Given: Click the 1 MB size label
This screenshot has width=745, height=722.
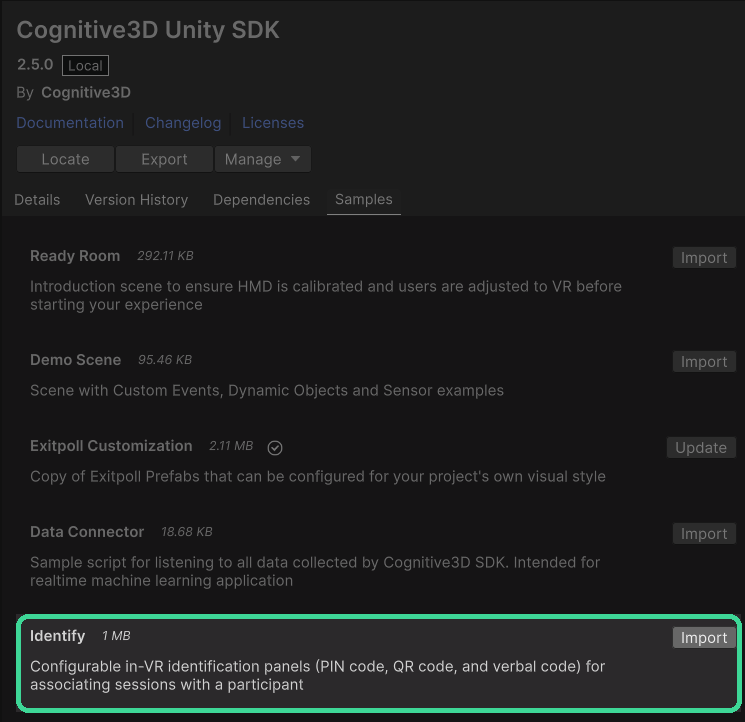Looking at the screenshot, I should point(116,636).
